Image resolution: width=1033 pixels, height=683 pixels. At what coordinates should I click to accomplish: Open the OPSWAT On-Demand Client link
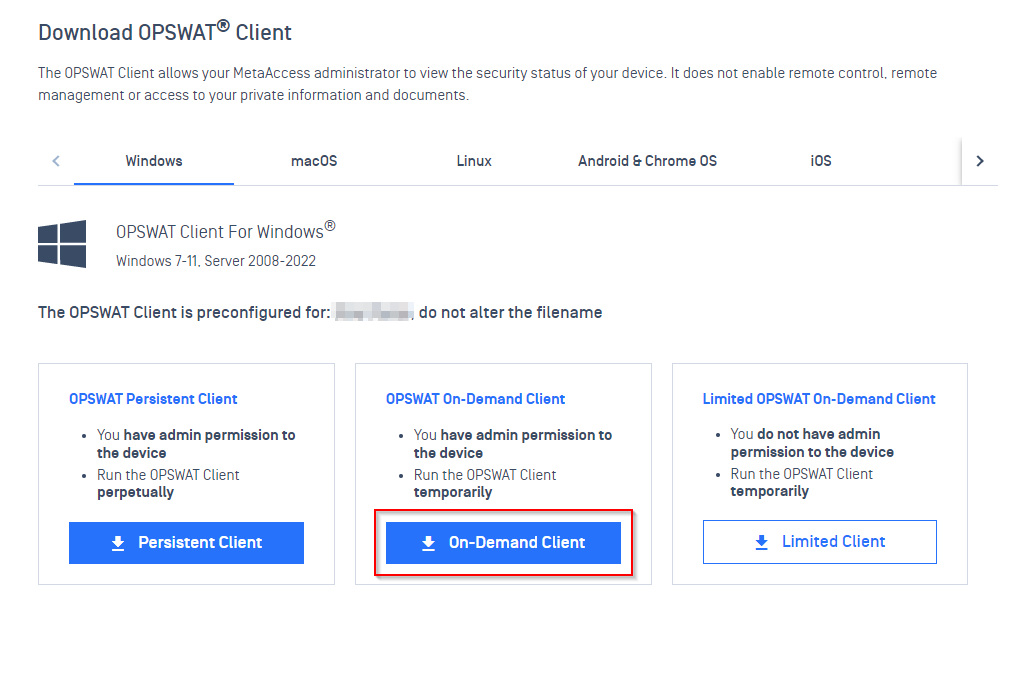tap(476, 399)
